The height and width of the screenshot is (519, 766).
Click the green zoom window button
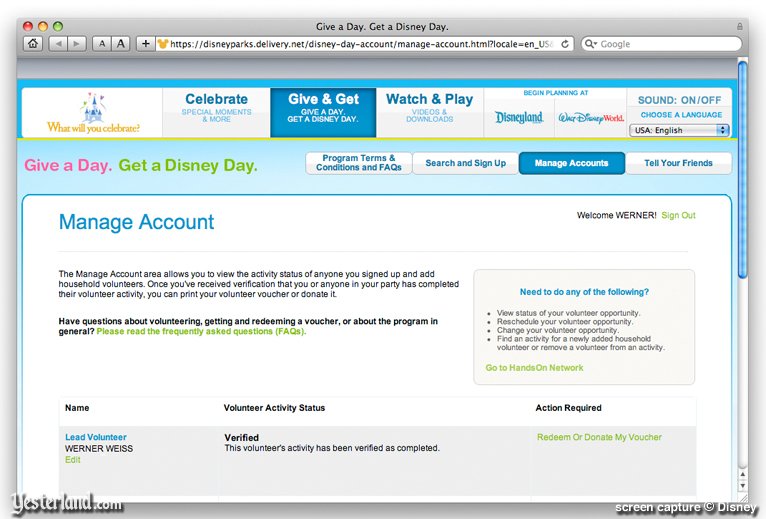[x=58, y=26]
